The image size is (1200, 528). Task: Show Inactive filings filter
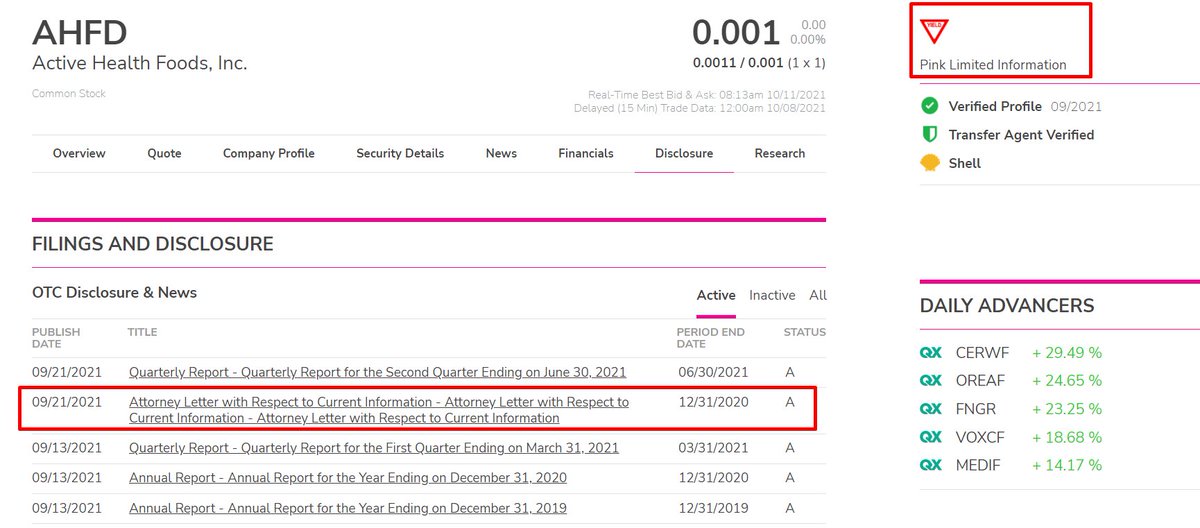[772, 295]
